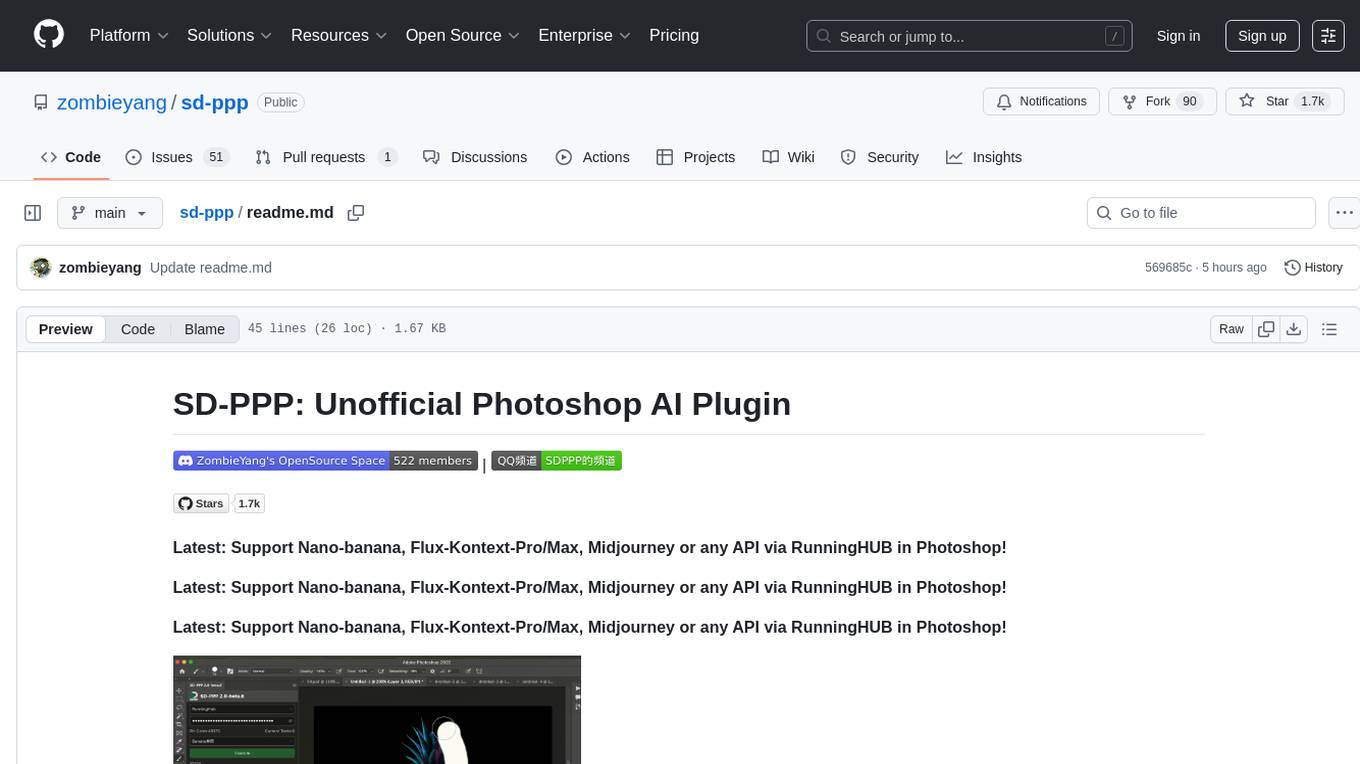Expand the Platform menu
1360x764 pixels.
click(x=129, y=35)
